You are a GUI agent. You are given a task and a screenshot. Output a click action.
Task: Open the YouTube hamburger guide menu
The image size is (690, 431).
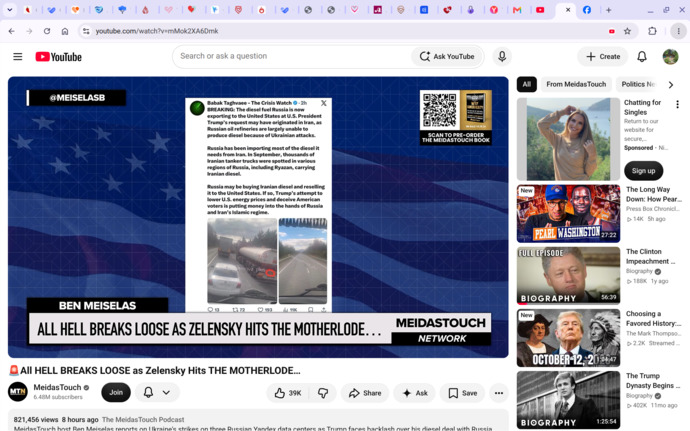point(18,57)
